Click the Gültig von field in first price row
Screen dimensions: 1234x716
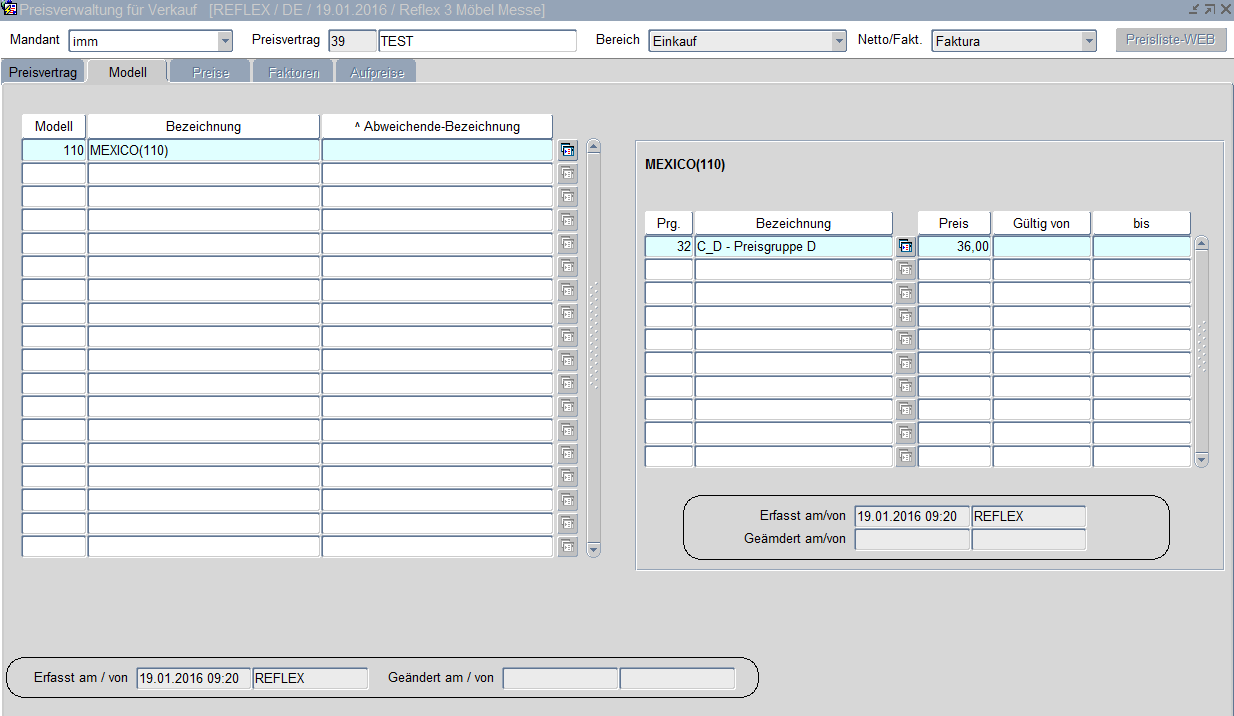click(1041, 246)
